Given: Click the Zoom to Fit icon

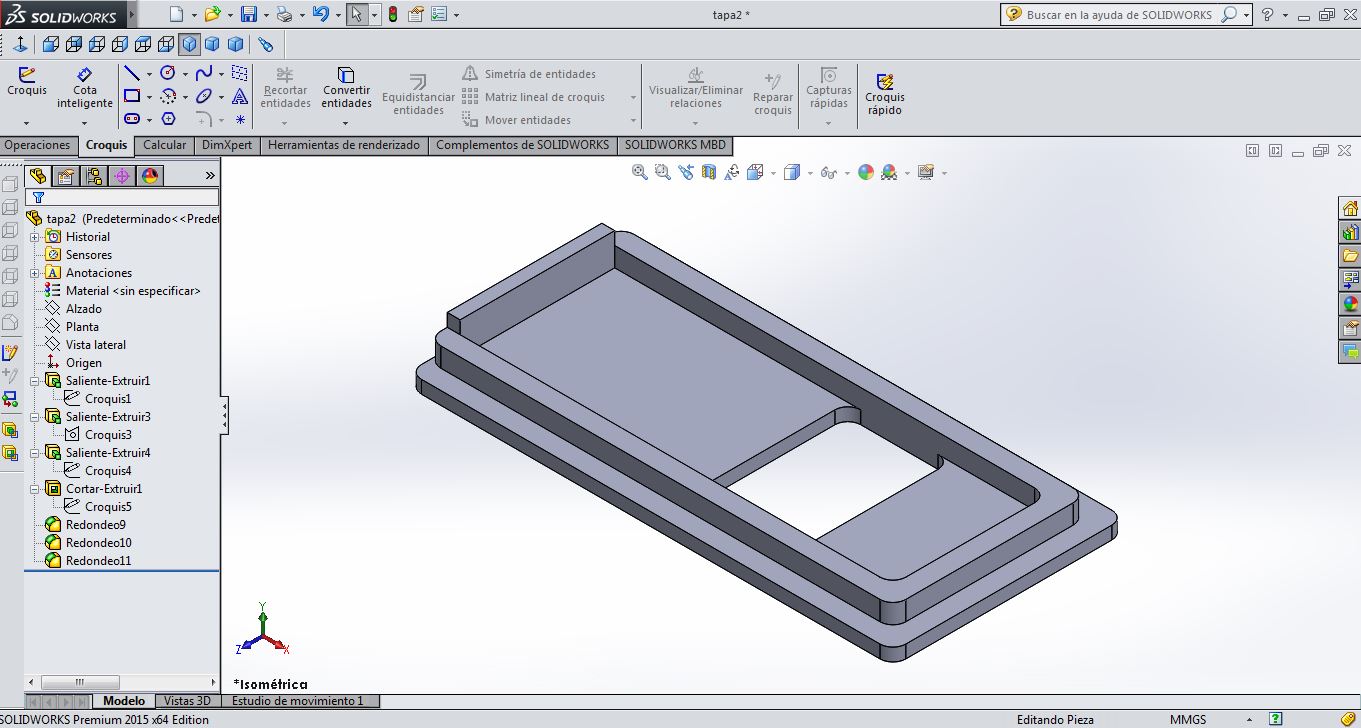Looking at the screenshot, I should point(640,172).
